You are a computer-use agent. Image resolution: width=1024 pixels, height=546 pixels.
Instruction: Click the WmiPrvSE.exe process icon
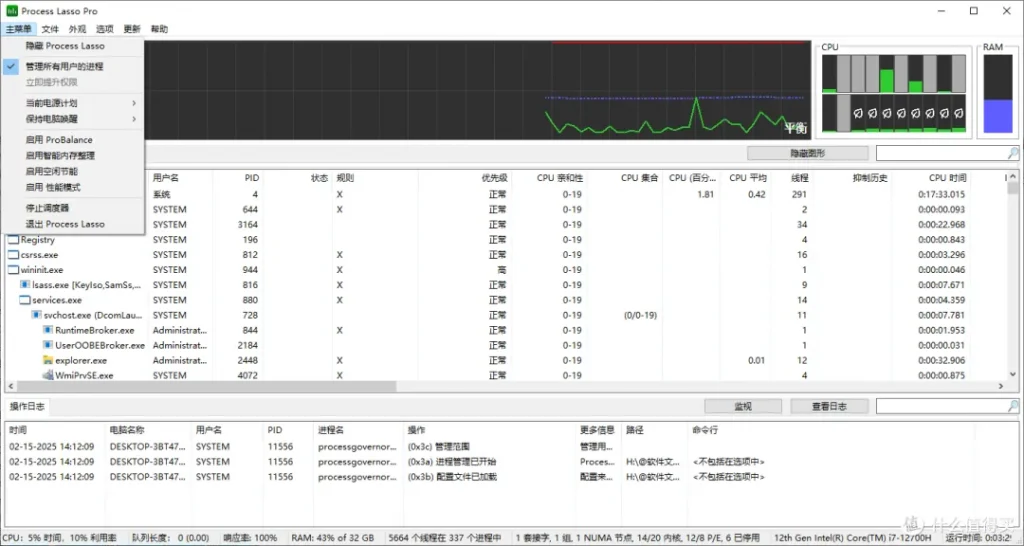click(48, 376)
